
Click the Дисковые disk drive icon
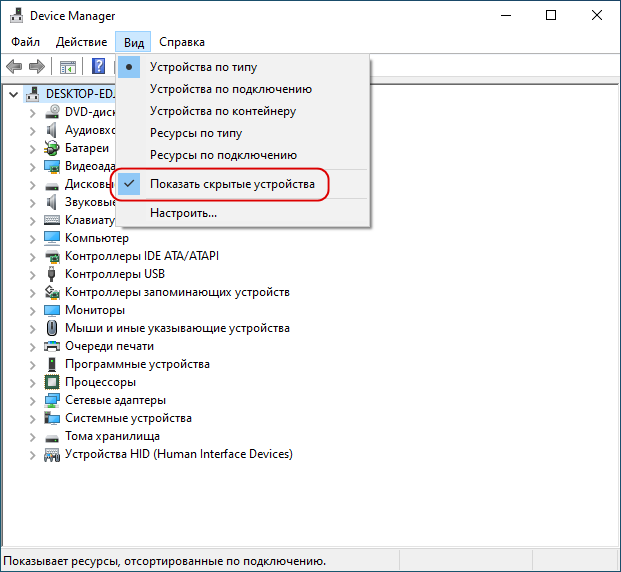tap(52, 185)
